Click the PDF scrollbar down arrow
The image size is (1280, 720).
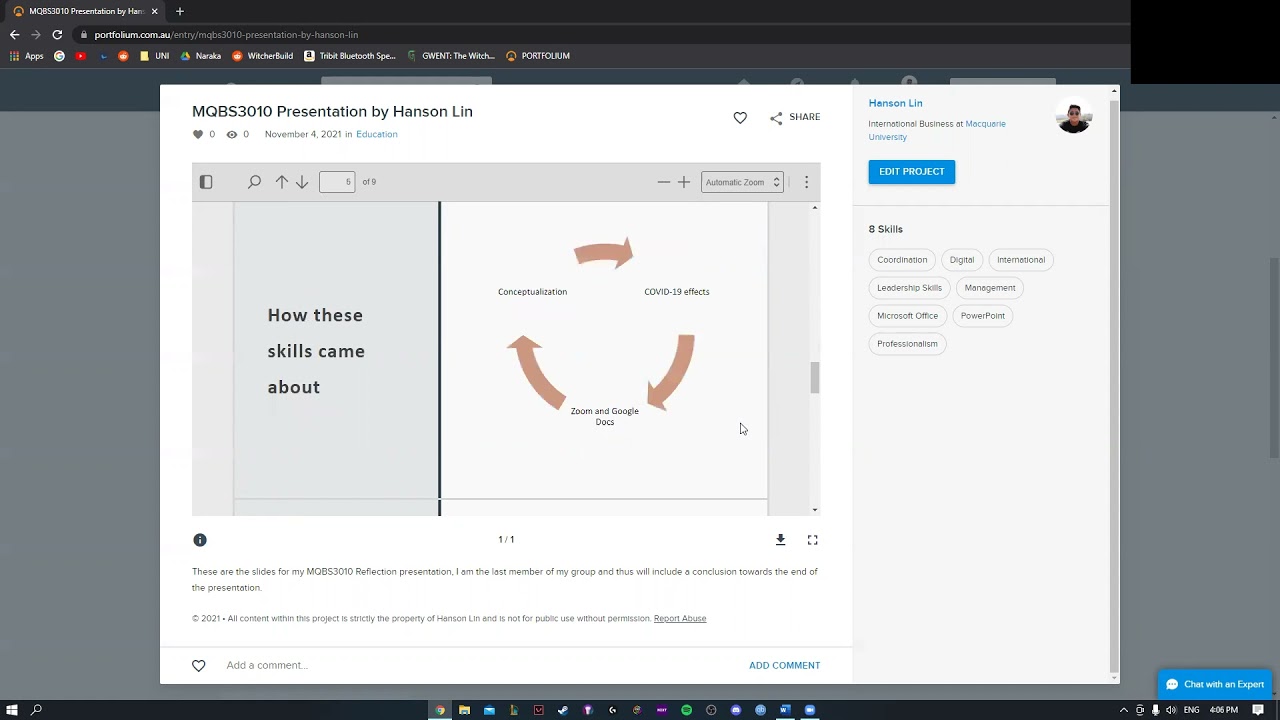coord(815,510)
